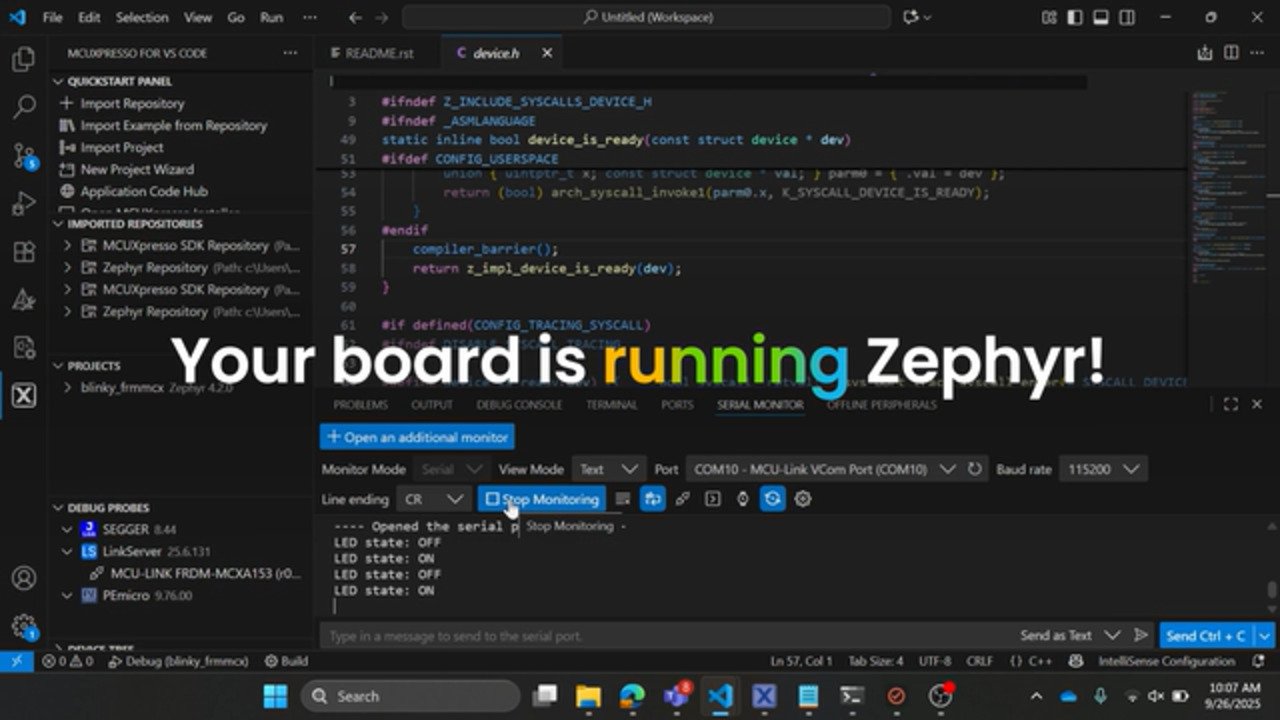Toggle the clear output icon after Stop Monitoring
Viewport: 1280px width, 720px height.
[x=622, y=499]
